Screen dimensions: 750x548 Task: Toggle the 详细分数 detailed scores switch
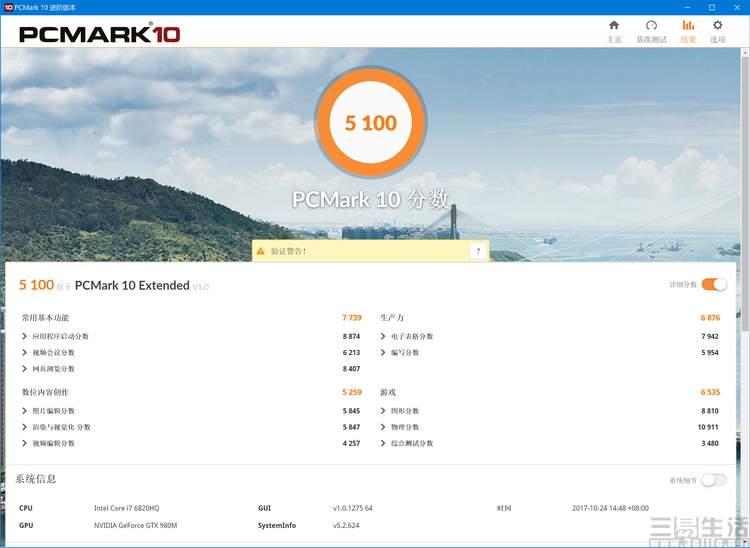point(714,285)
